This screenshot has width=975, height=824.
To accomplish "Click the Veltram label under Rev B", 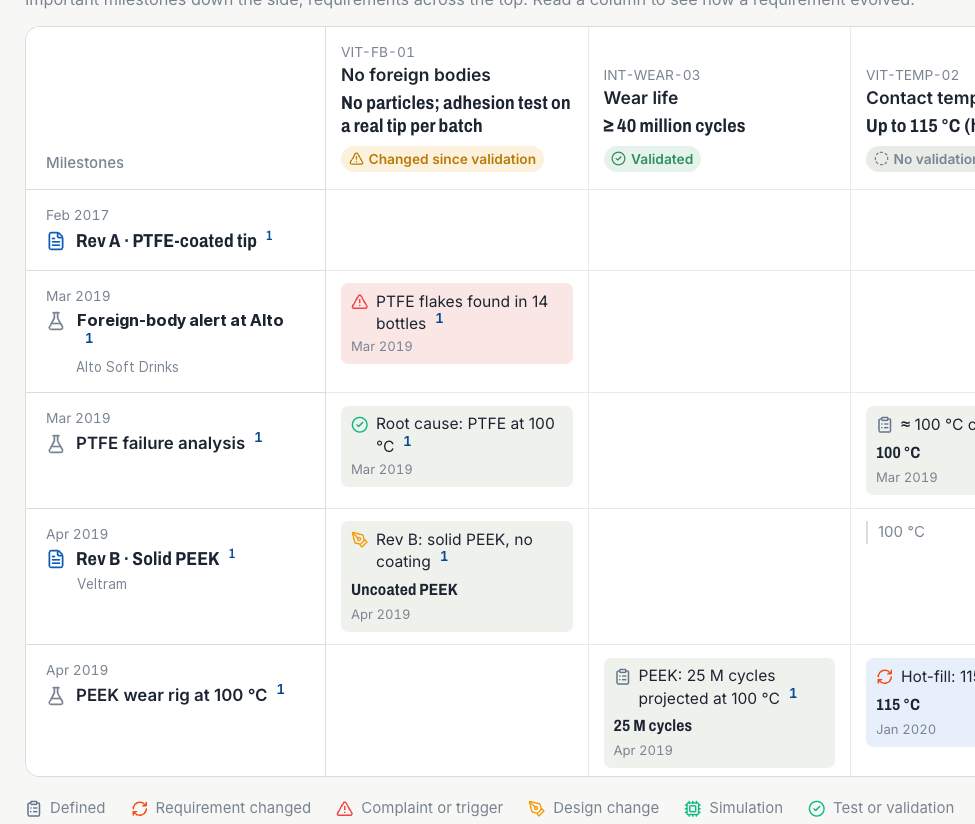I will coord(101,584).
